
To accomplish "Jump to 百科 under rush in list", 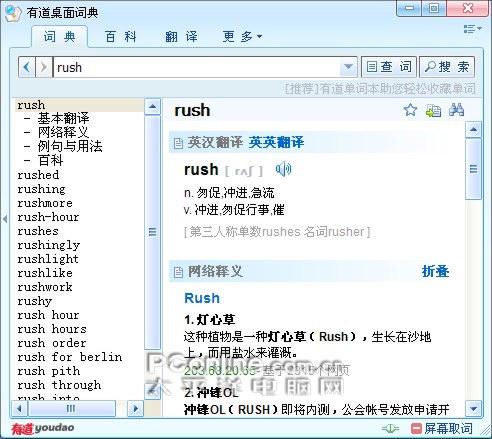I will point(50,160).
